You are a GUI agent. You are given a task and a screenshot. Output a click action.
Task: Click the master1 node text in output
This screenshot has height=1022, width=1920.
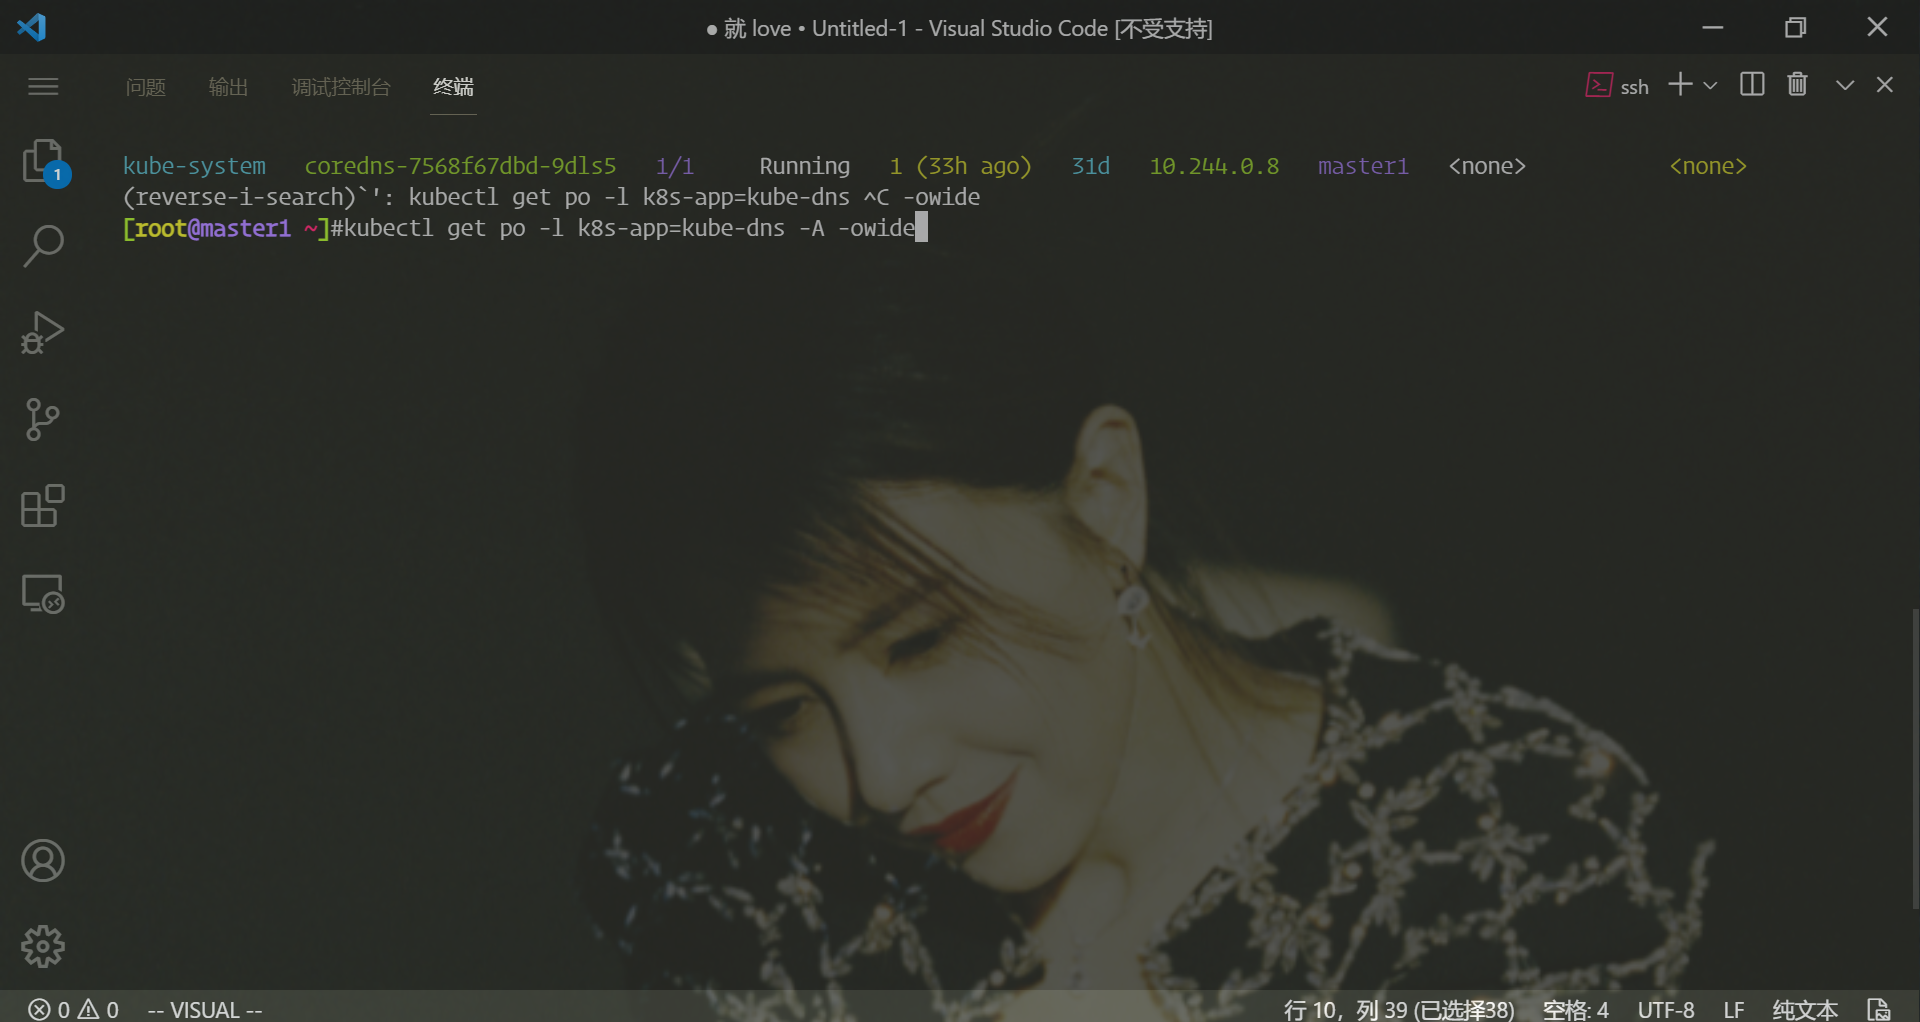(x=1363, y=166)
